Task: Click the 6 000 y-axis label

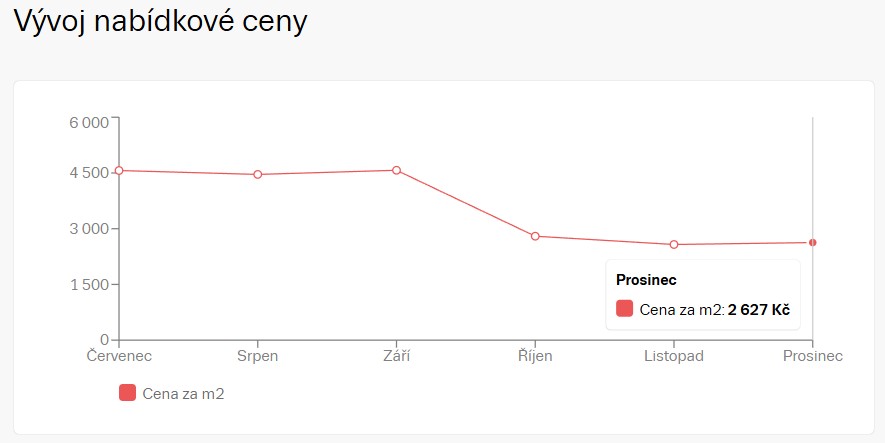Action: [x=88, y=123]
